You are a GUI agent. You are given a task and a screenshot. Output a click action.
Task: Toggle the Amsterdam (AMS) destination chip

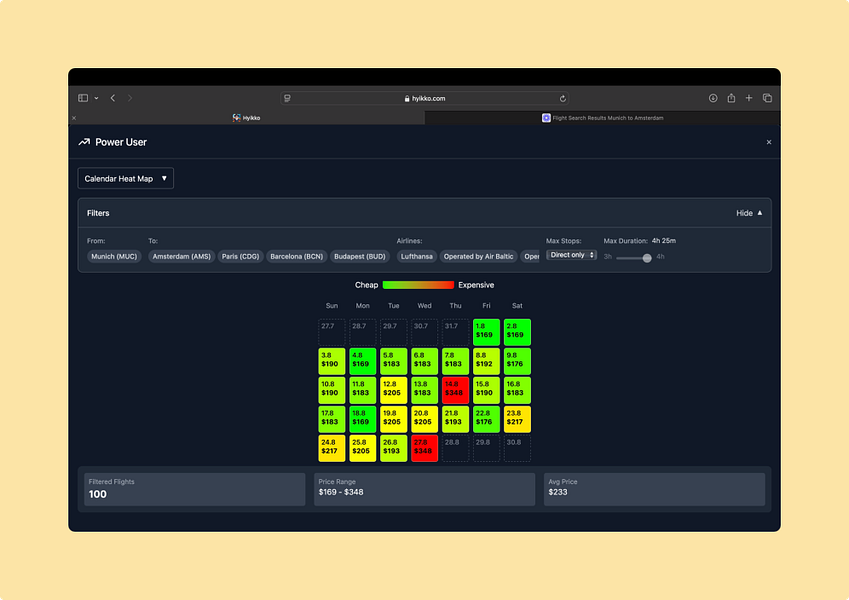(x=181, y=256)
